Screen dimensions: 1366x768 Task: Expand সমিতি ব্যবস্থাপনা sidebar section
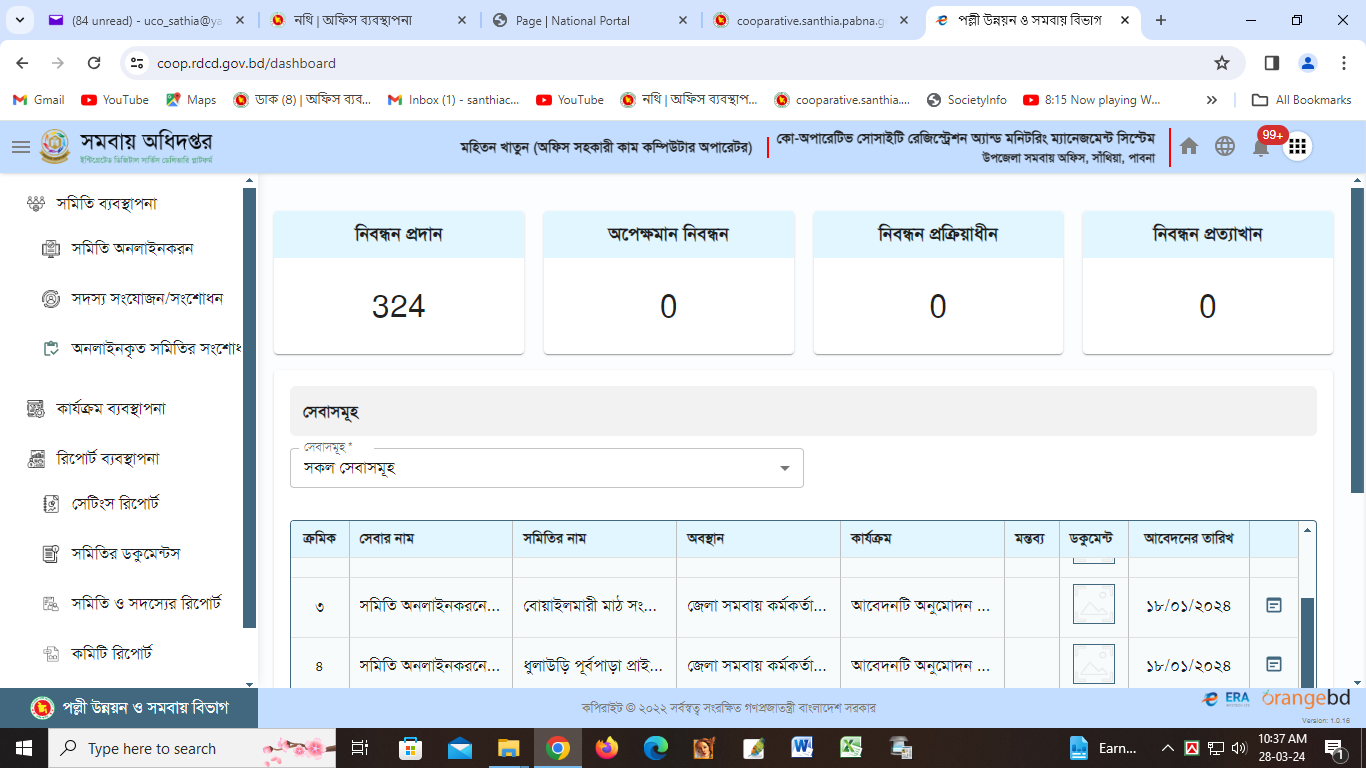coord(106,203)
